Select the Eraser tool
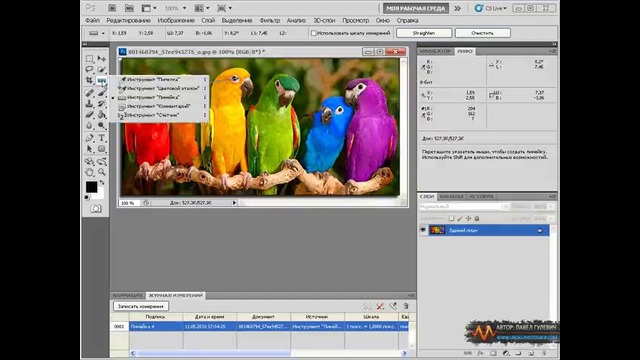This screenshot has width=640, height=360. point(89,114)
